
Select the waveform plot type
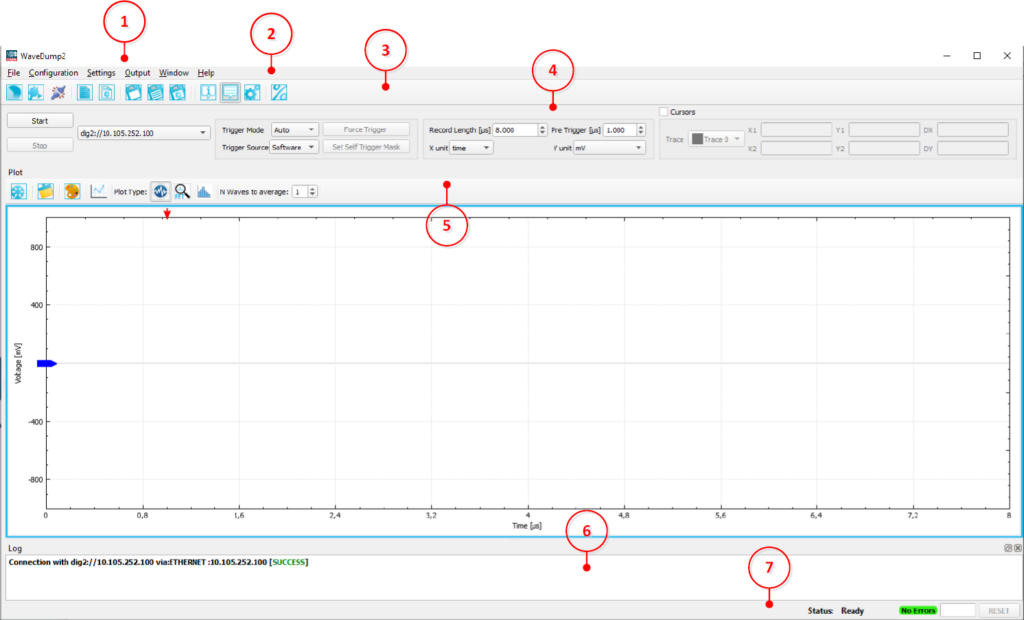click(161, 191)
